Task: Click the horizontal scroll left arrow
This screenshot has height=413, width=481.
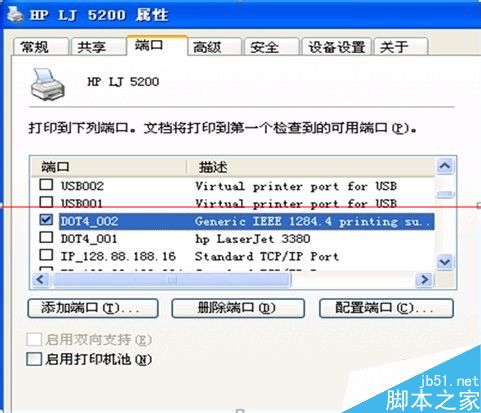Action: [x=41, y=279]
